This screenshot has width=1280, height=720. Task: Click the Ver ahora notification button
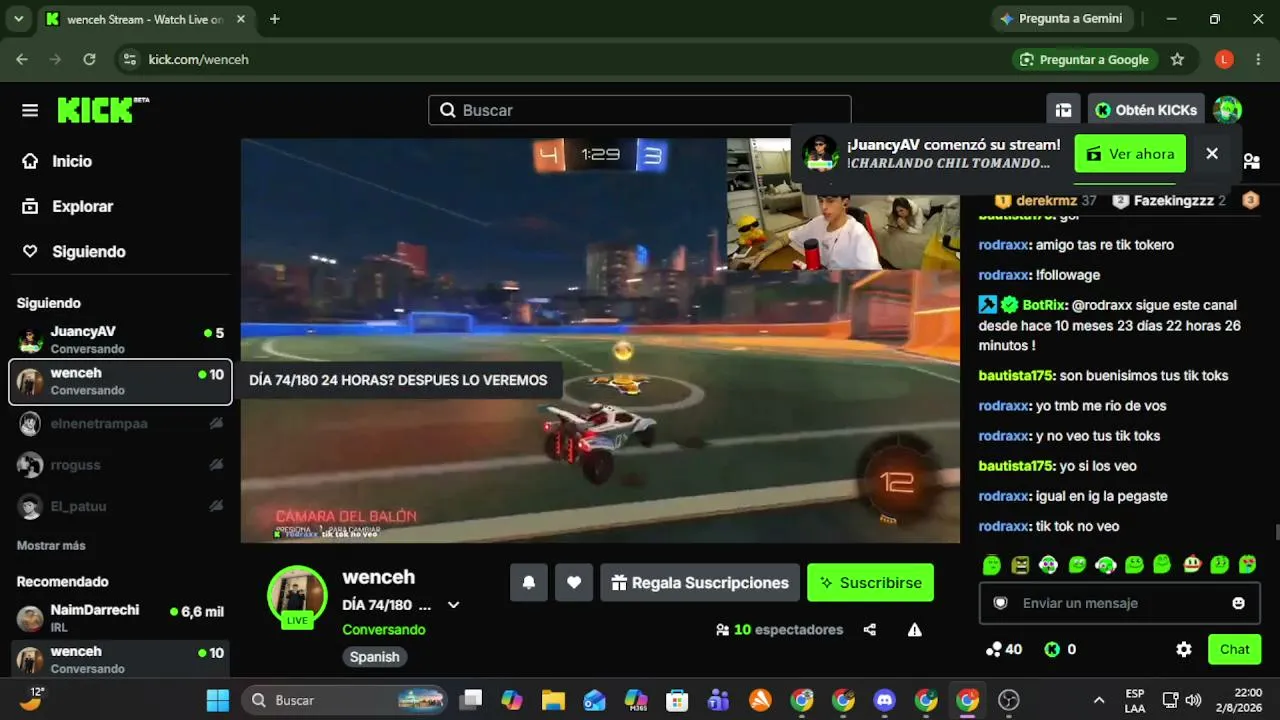(1130, 154)
